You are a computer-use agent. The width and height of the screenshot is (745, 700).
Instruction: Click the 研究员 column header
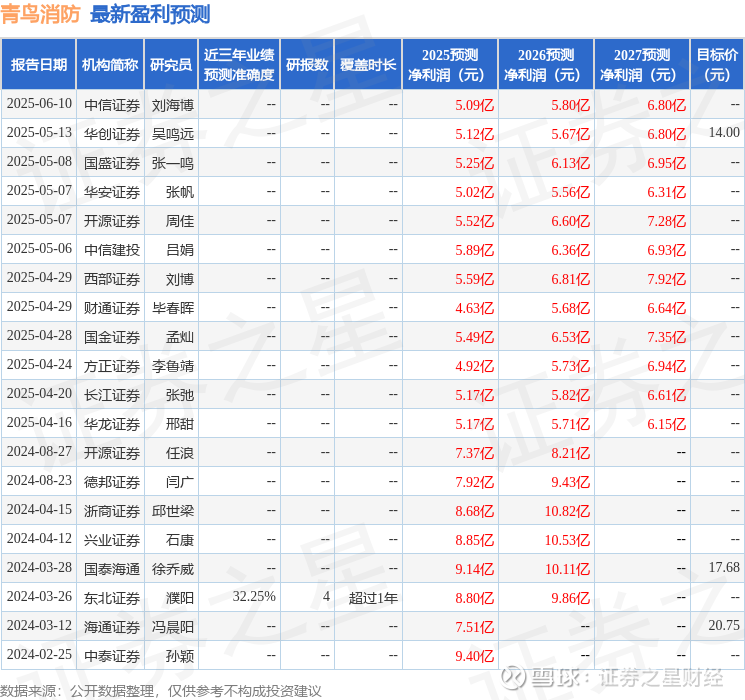pos(171,64)
